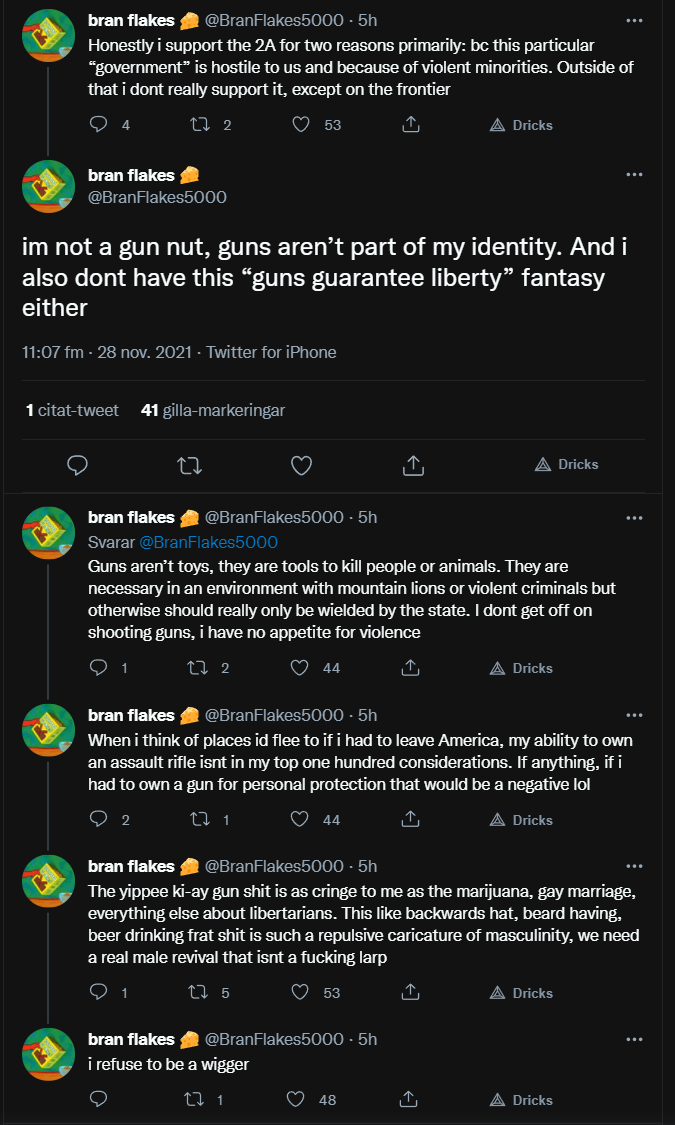Retweet the 'yippee ki-ay' tweet with 5 retweets
The width and height of the screenshot is (675, 1125).
200,993
